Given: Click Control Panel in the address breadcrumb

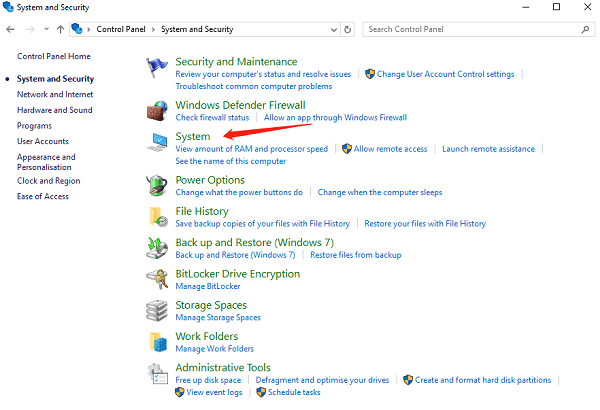Looking at the screenshot, I should (121, 29).
